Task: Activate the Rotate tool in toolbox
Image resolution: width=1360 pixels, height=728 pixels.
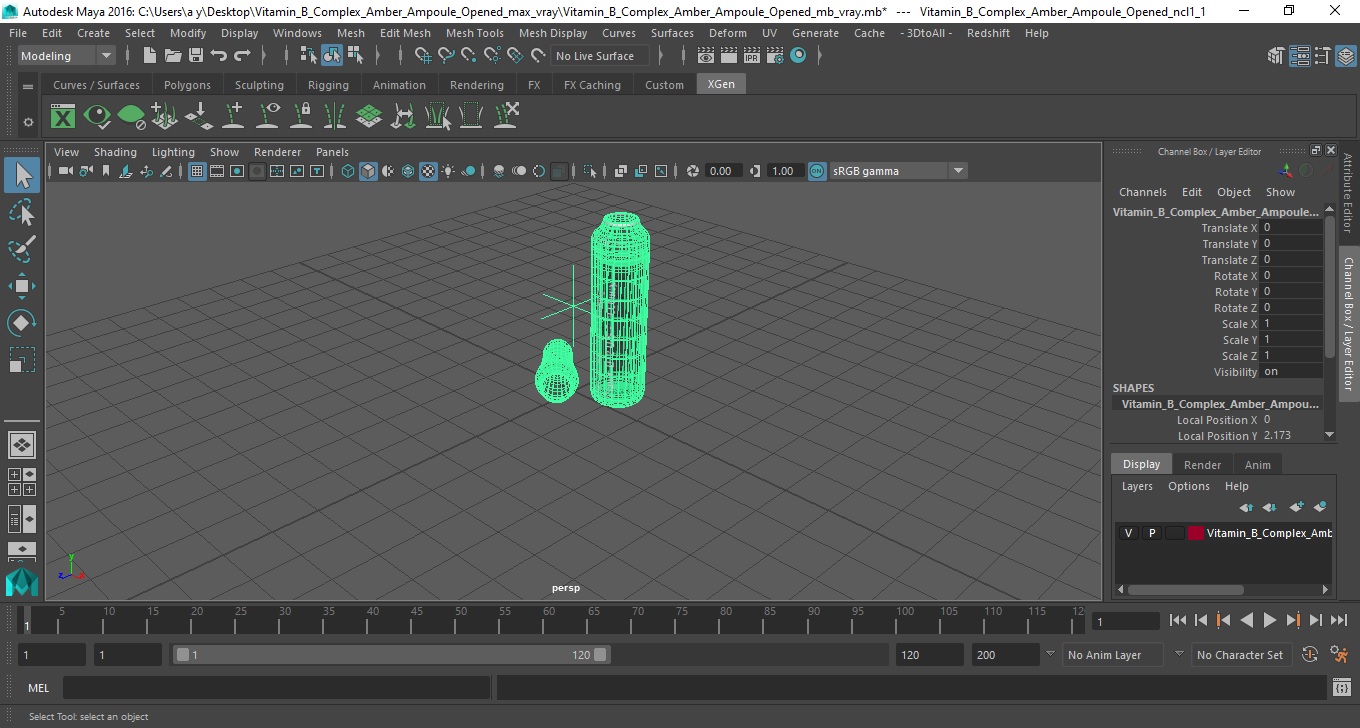Action: pos(22,323)
